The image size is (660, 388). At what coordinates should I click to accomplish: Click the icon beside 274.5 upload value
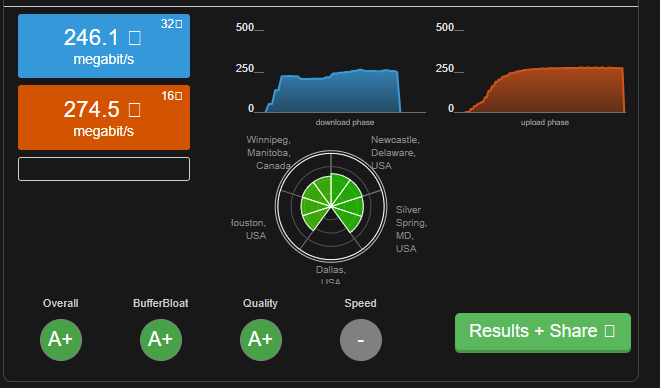tap(134, 110)
